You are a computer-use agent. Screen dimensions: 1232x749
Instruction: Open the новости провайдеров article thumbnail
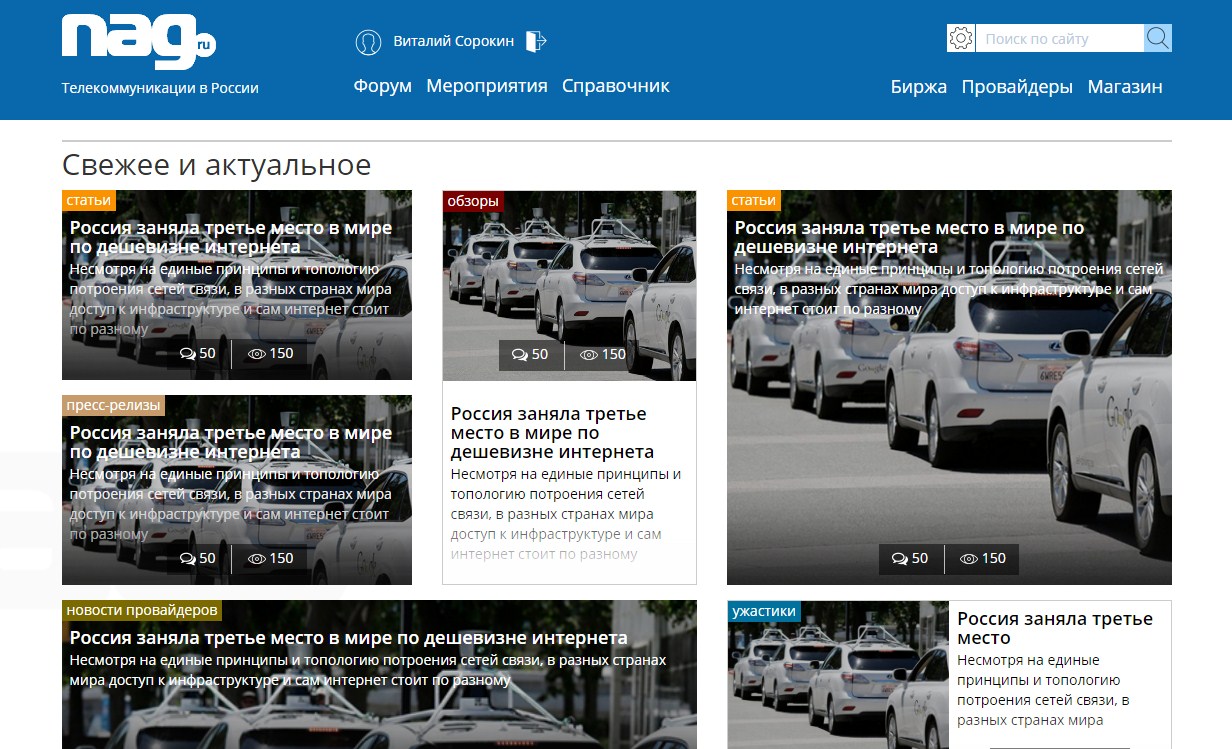click(x=379, y=675)
